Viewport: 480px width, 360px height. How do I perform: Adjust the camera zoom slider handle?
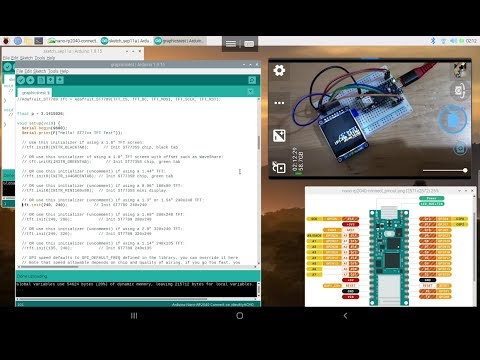pos(465,170)
